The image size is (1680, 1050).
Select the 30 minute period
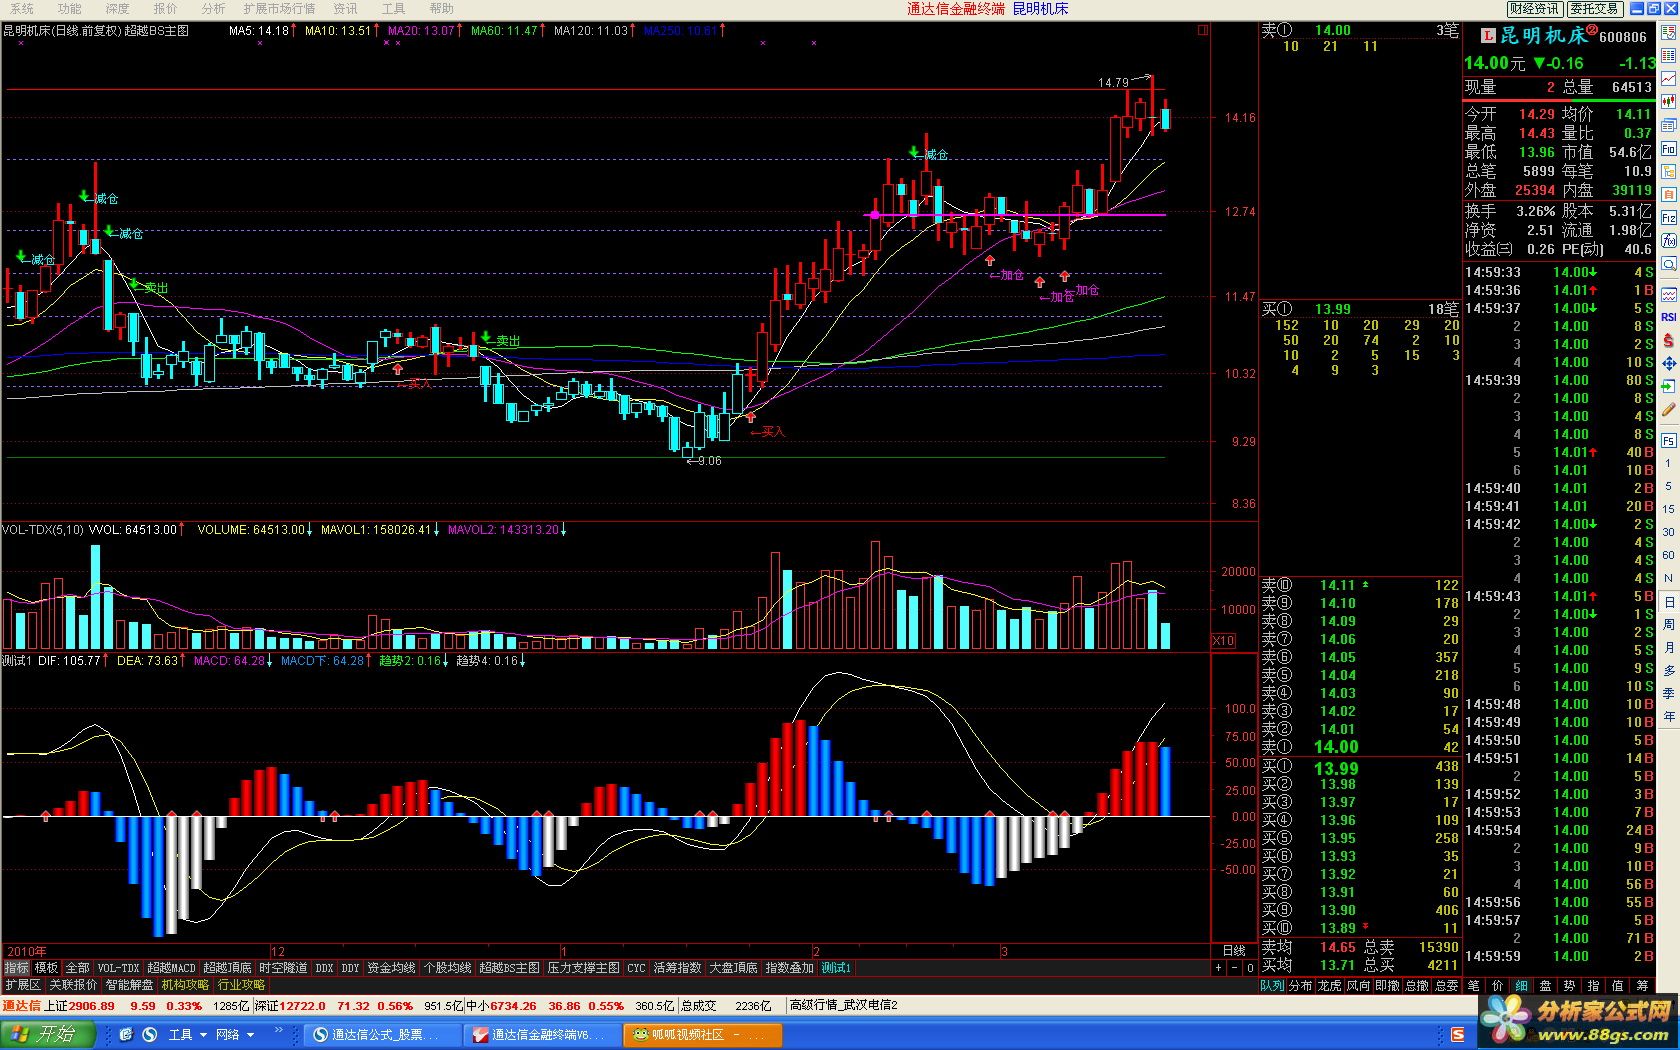pyautogui.click(x=1668, y=532)
